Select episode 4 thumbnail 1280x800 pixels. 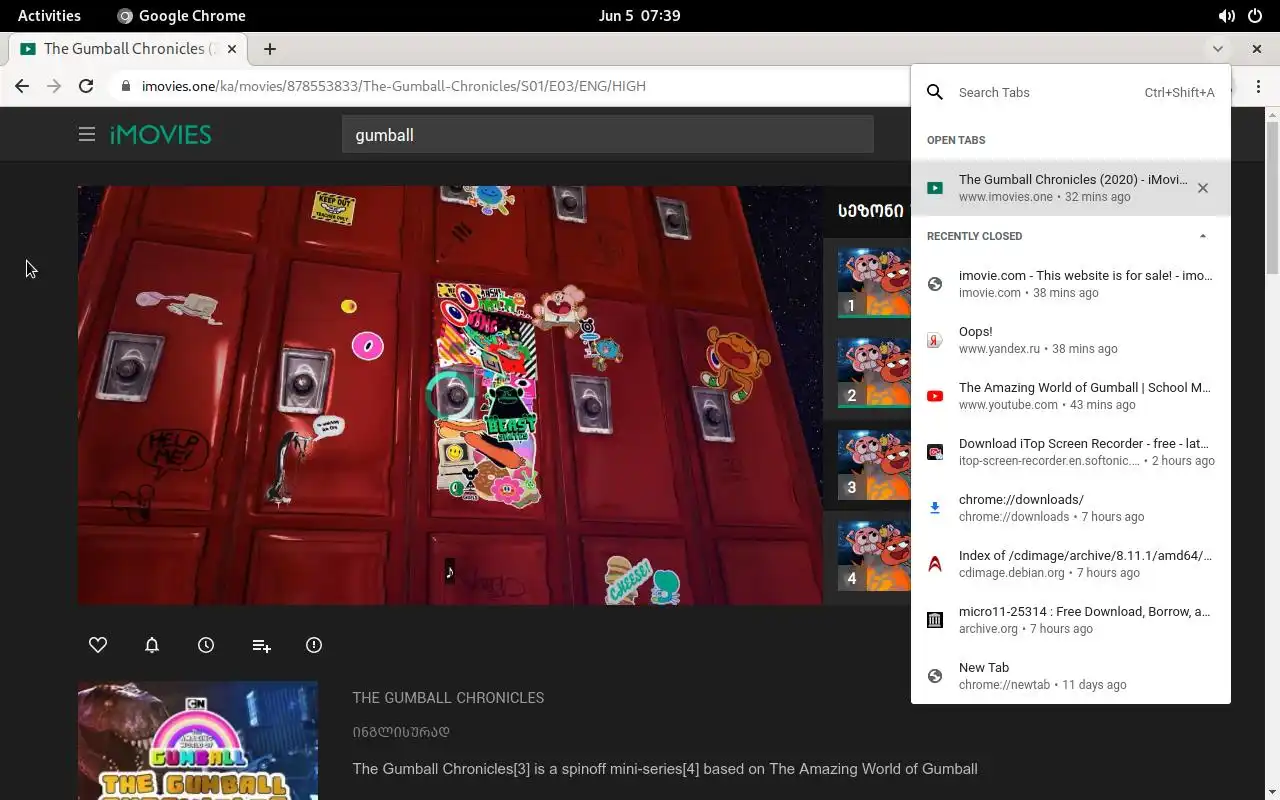pos(874,556)
